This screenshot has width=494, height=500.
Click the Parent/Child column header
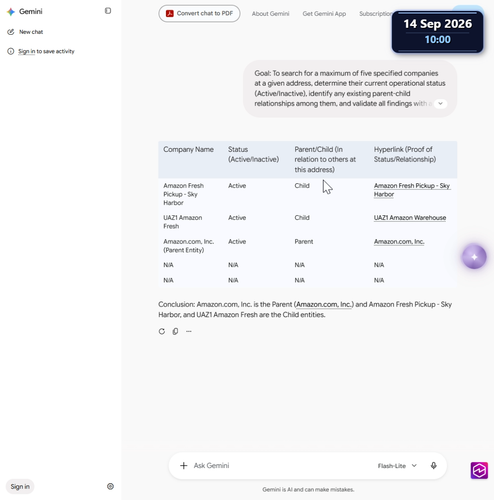click(325, 159)
